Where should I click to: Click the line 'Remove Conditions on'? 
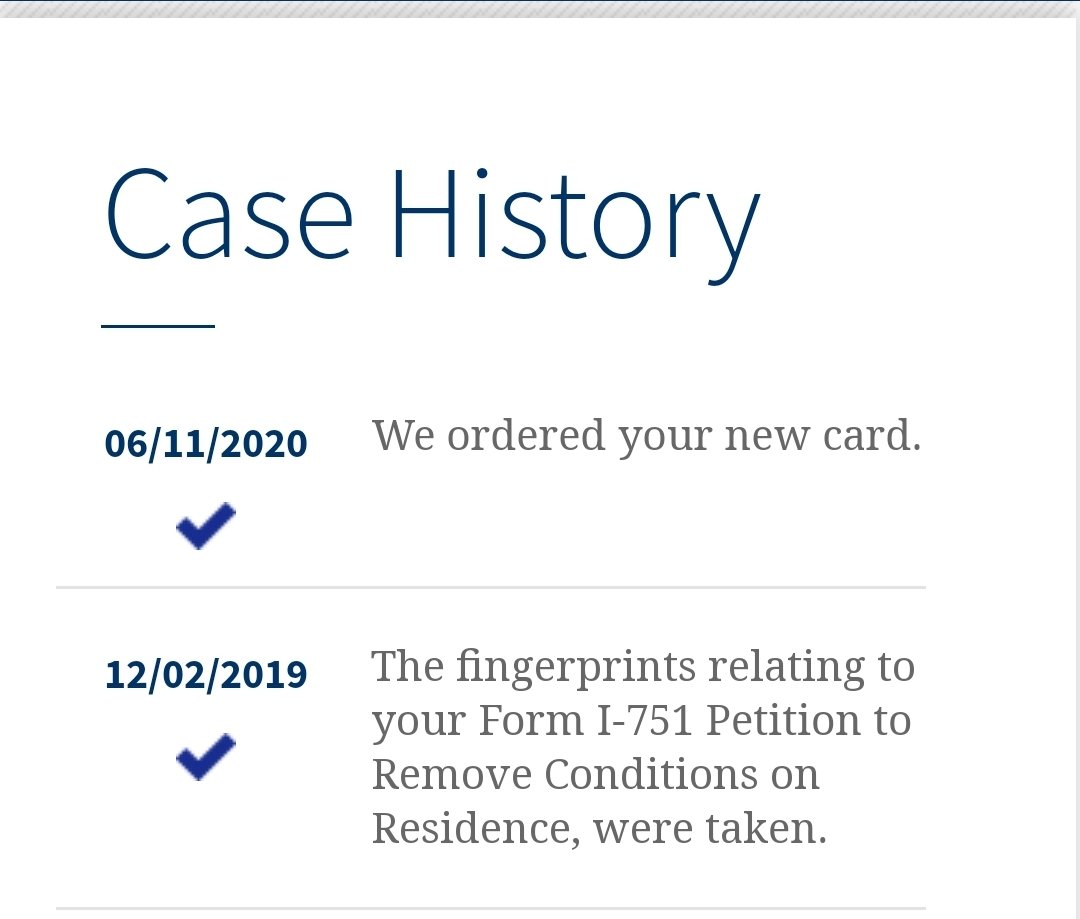[596, 774]
